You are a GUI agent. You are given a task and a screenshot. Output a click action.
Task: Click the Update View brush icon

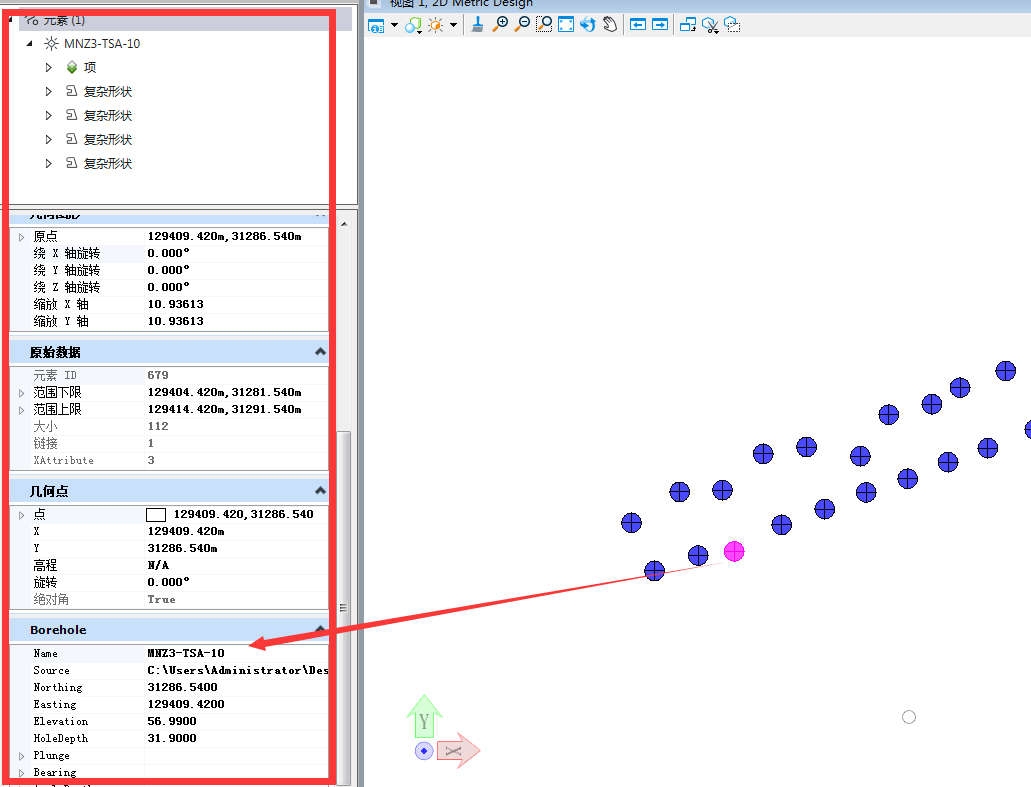pos(478,25)
